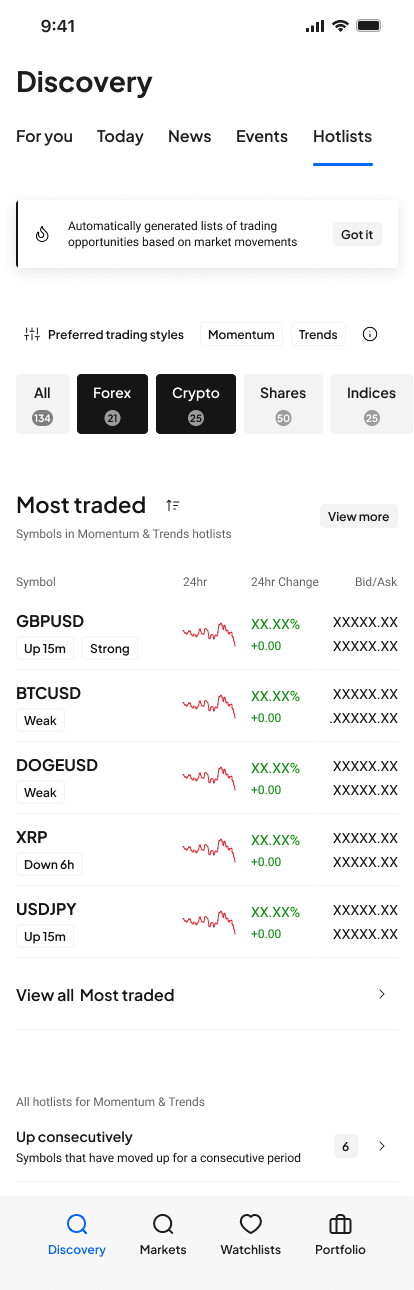This screenshot has height=1290, width=414.
Task: Switch to the News tab
Action: coord(189,136)
